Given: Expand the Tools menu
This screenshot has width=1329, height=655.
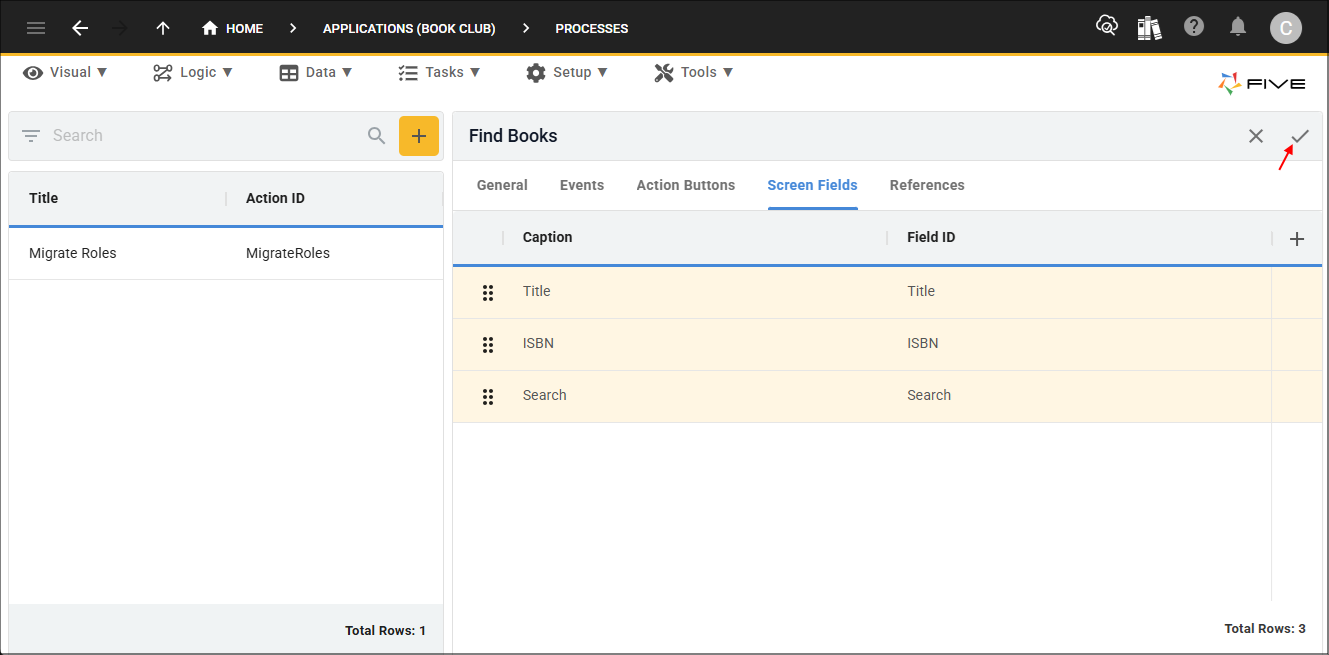Looking at the screenshot, I should [x=694, y=72].
